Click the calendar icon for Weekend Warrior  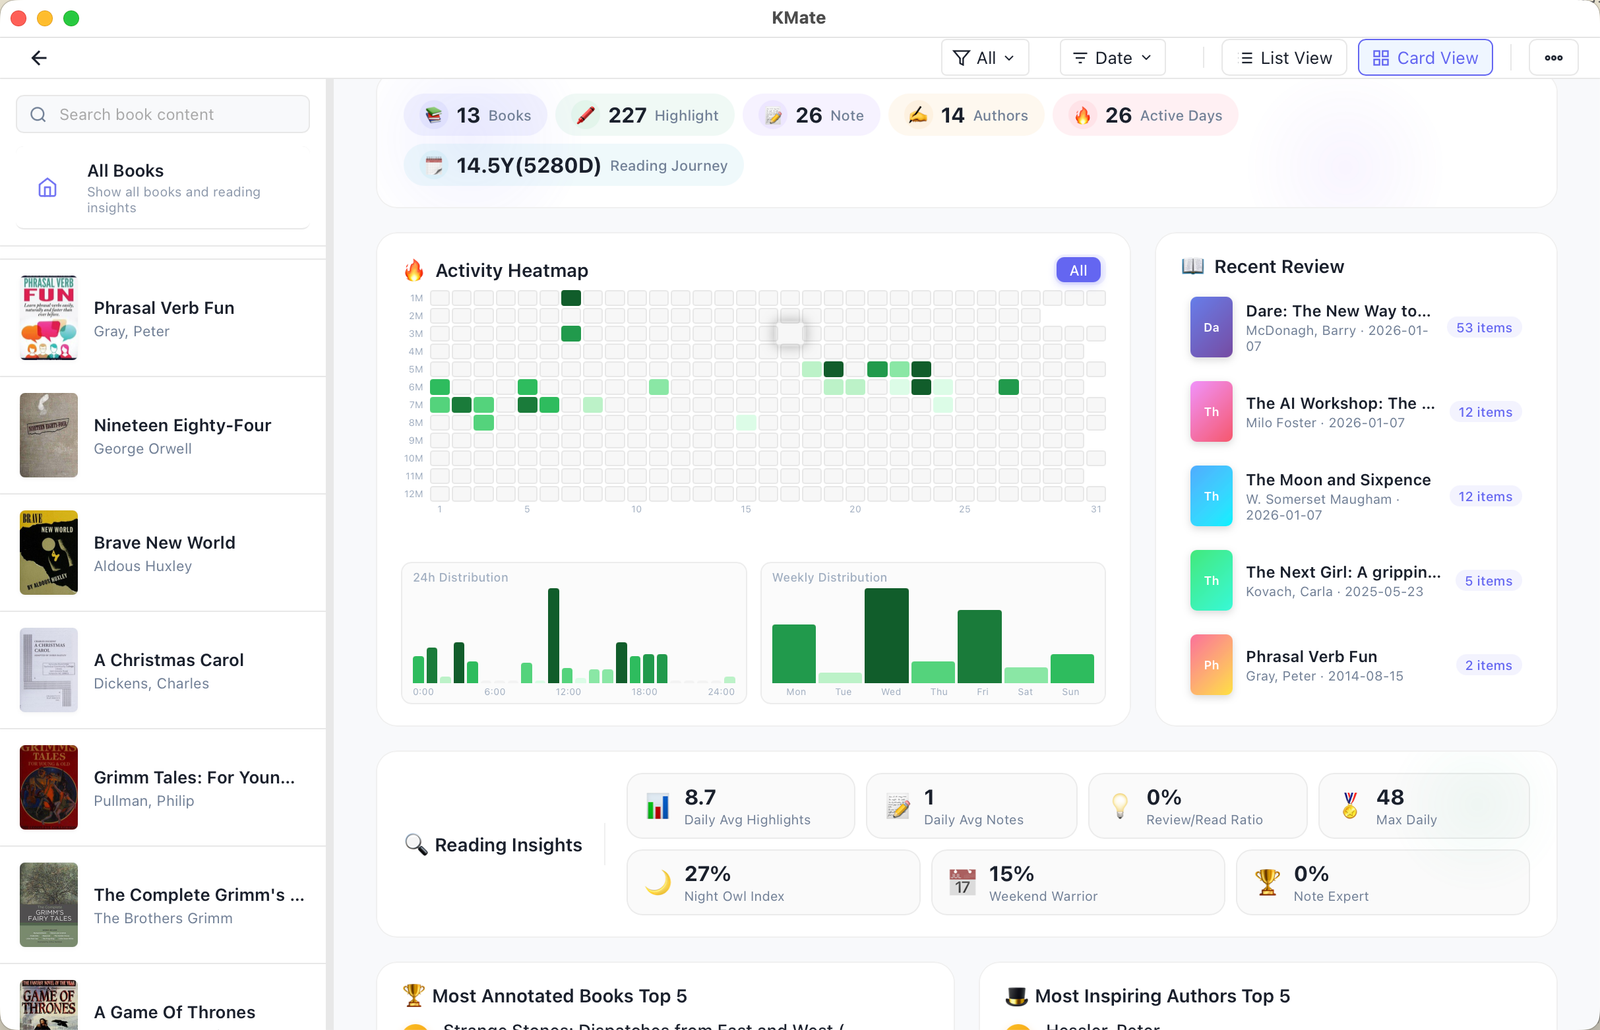962,882
